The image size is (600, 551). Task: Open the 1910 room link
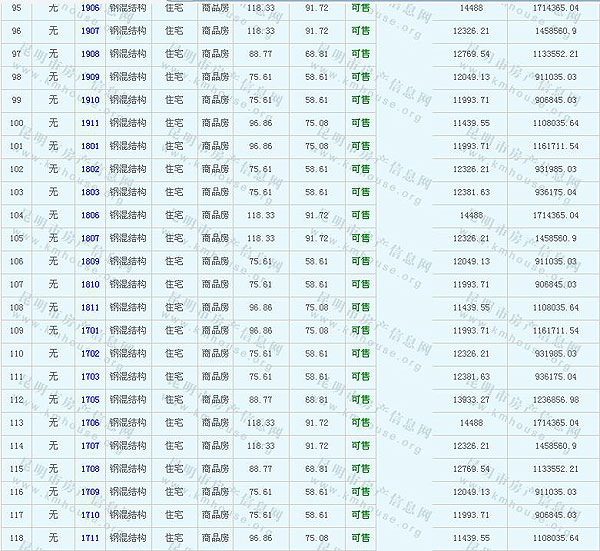(x=90, y=100)
